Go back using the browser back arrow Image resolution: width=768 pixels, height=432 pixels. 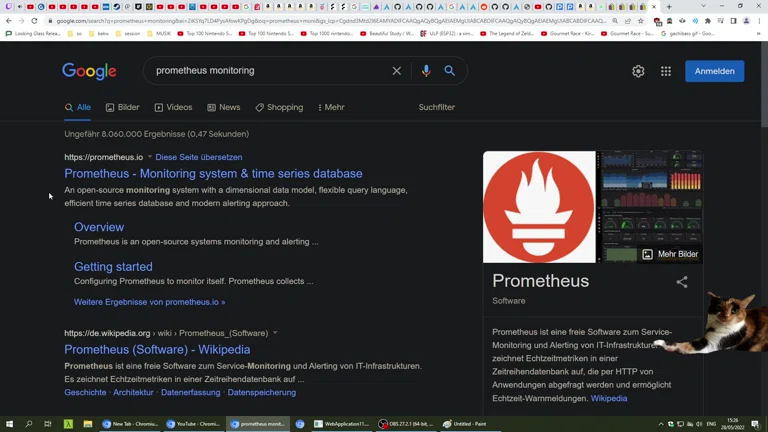pyautogui.click(x=9, y=21)
